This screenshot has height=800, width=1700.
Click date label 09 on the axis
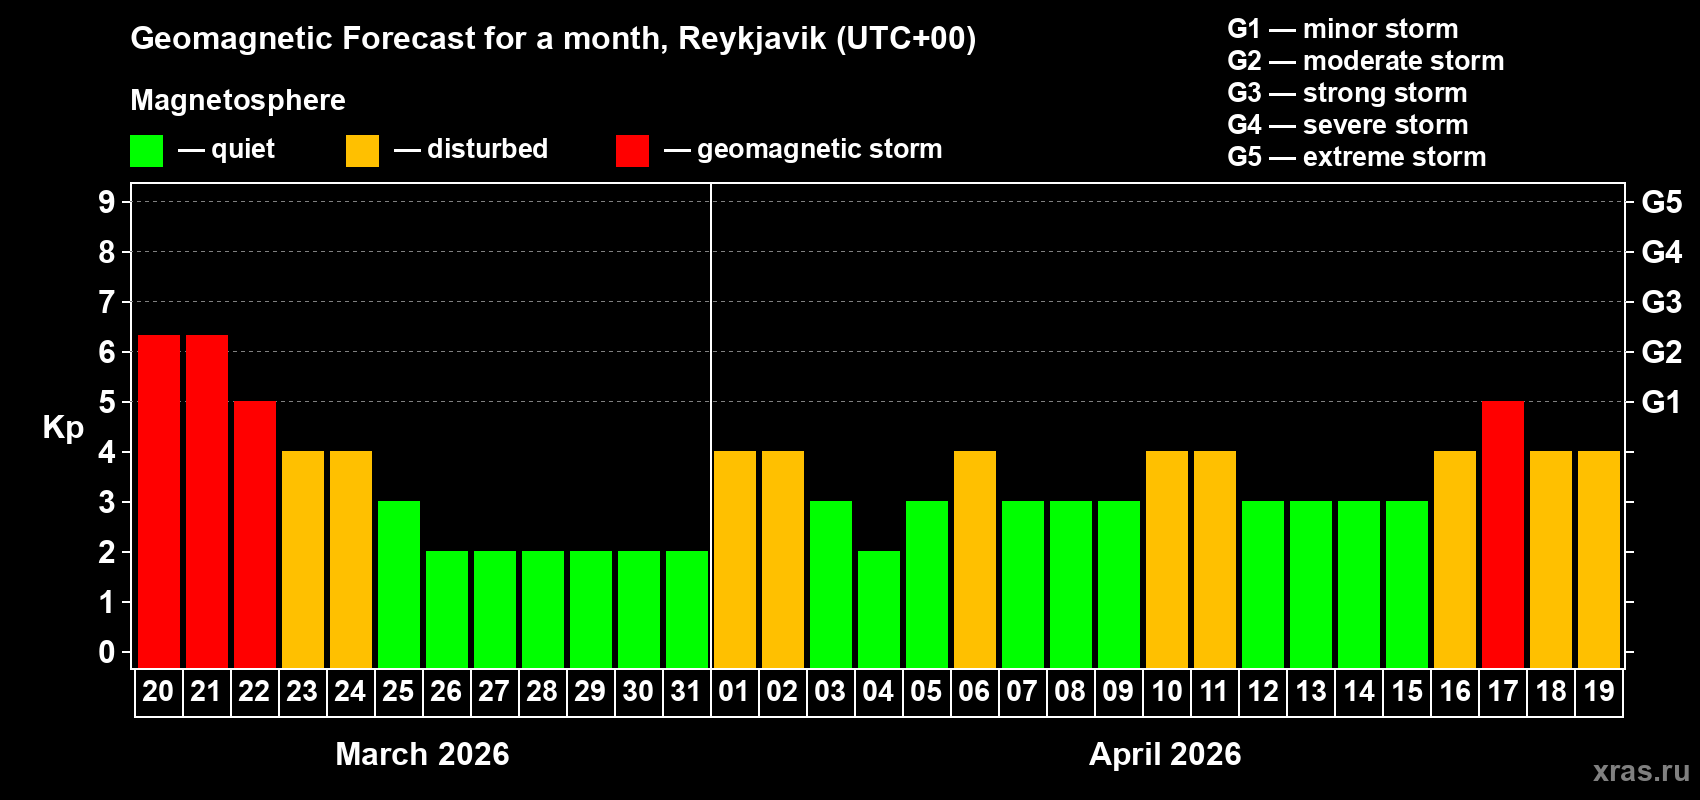click(x=1118, y=691)
